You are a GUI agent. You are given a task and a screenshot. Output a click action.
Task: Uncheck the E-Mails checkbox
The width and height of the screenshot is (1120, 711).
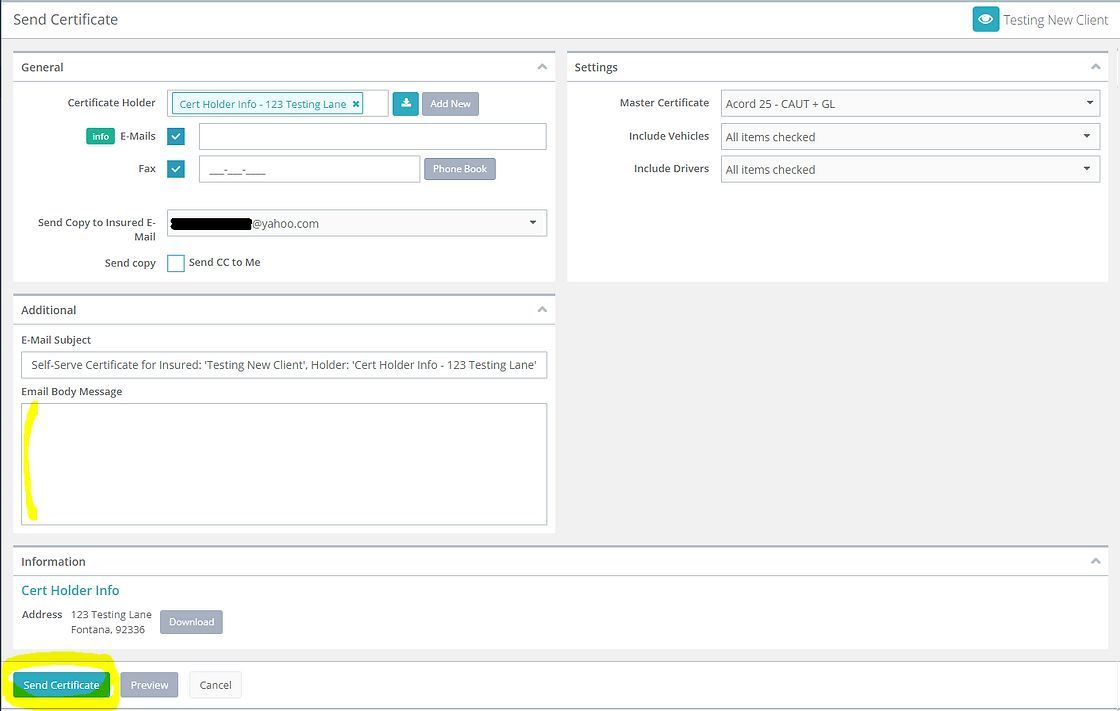click(176, 136)
